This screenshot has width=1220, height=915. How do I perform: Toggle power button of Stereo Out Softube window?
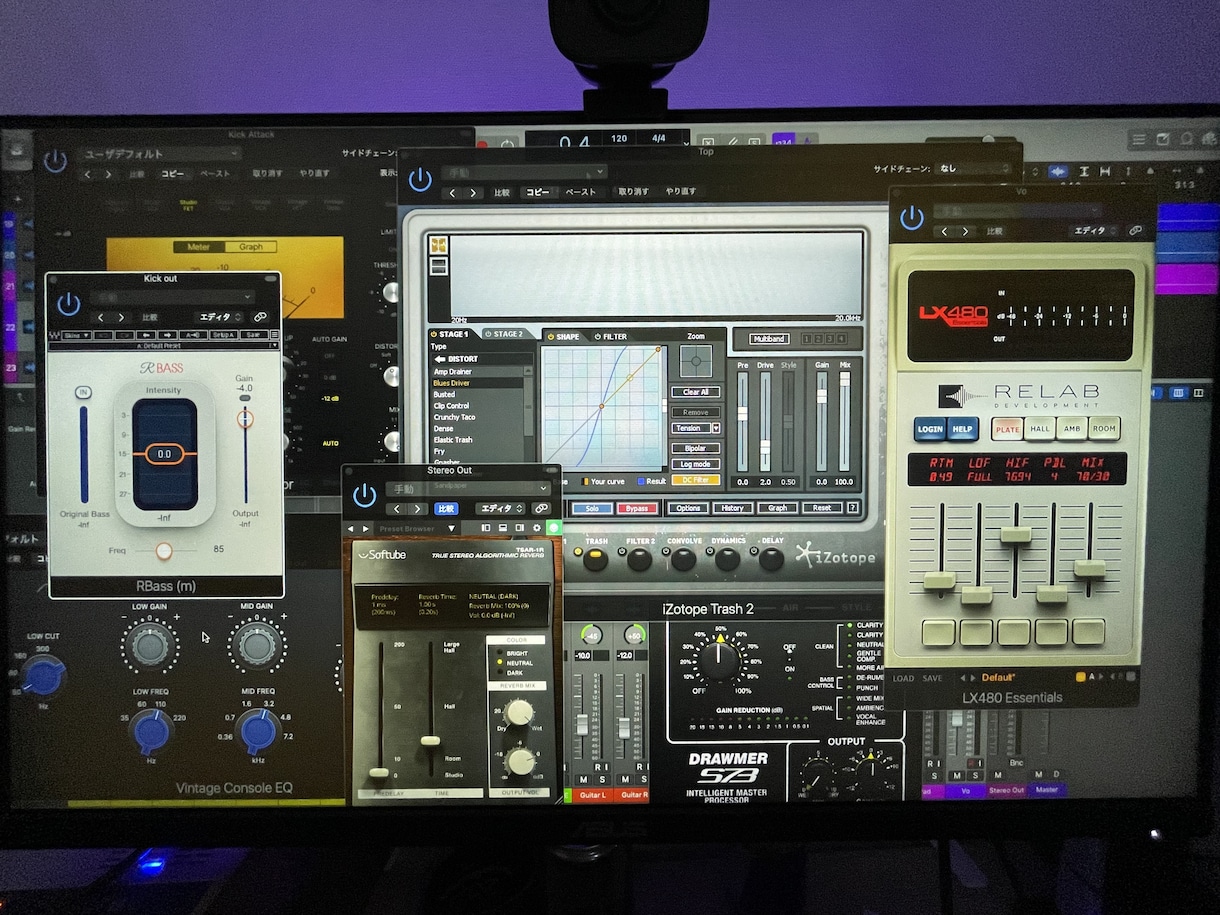[365, 495]
